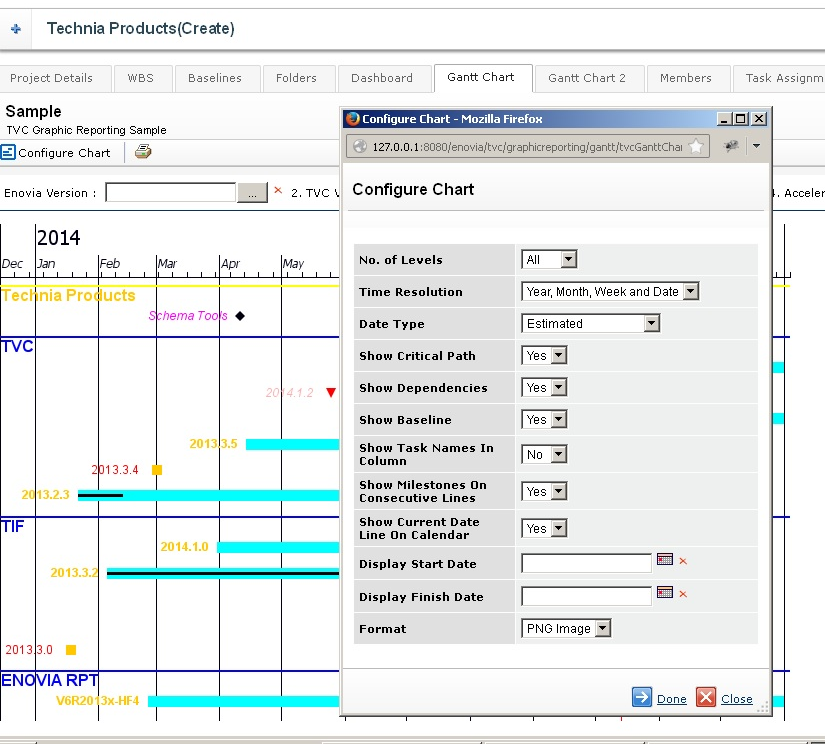This screenshot has height=744, width=825.
Task: Click the Close link in dialog
Action: (x=736, y=699)
